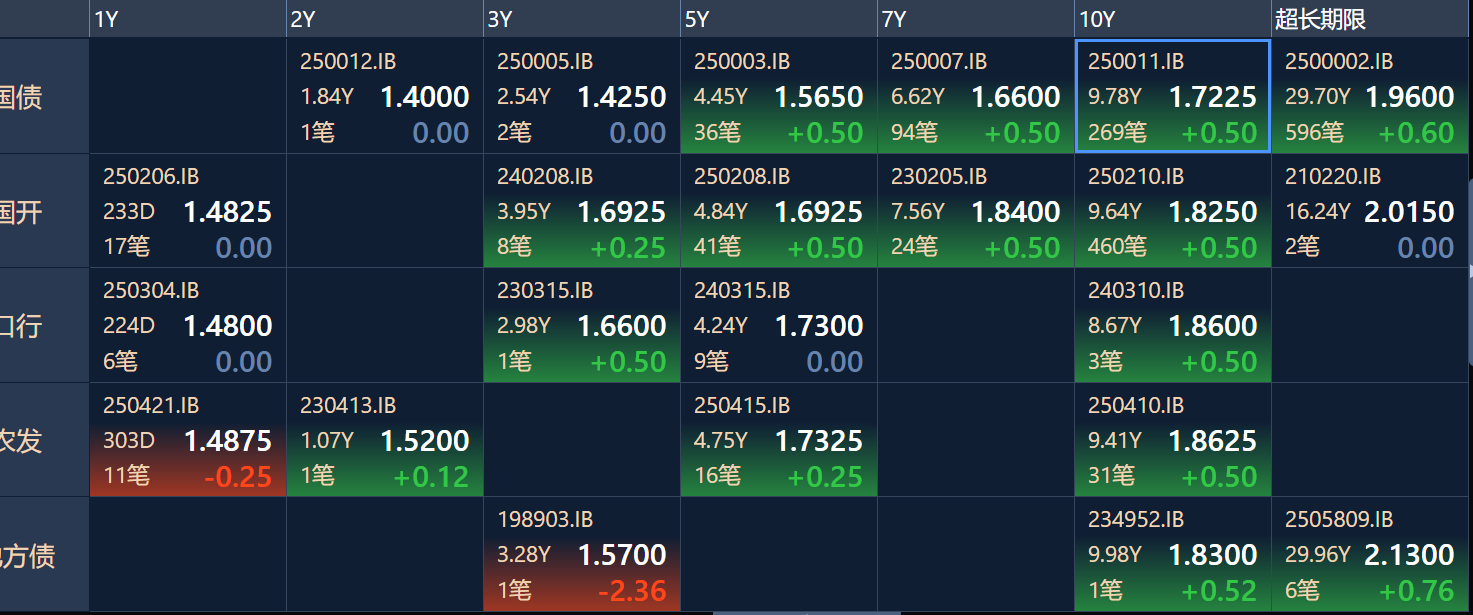
Task: Click the +0.52 change value
Action: pos(1219,591)
